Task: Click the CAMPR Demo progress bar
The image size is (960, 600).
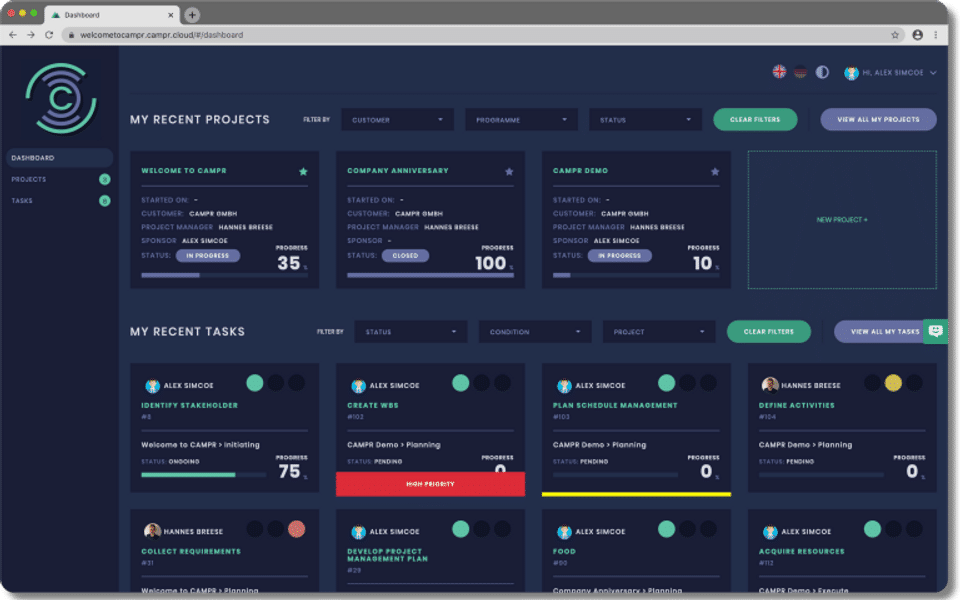Action: click(636, 276)
